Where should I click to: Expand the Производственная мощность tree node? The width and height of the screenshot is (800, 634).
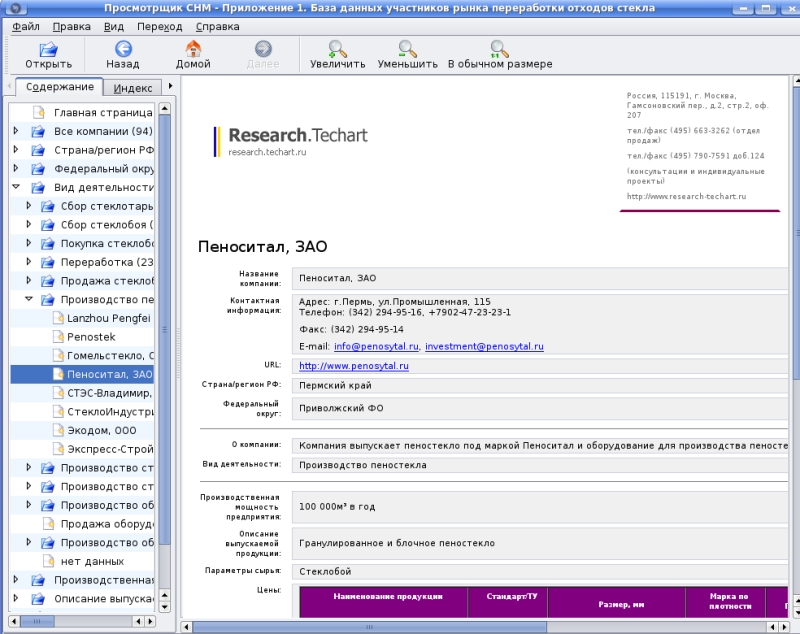coord(16,579)
